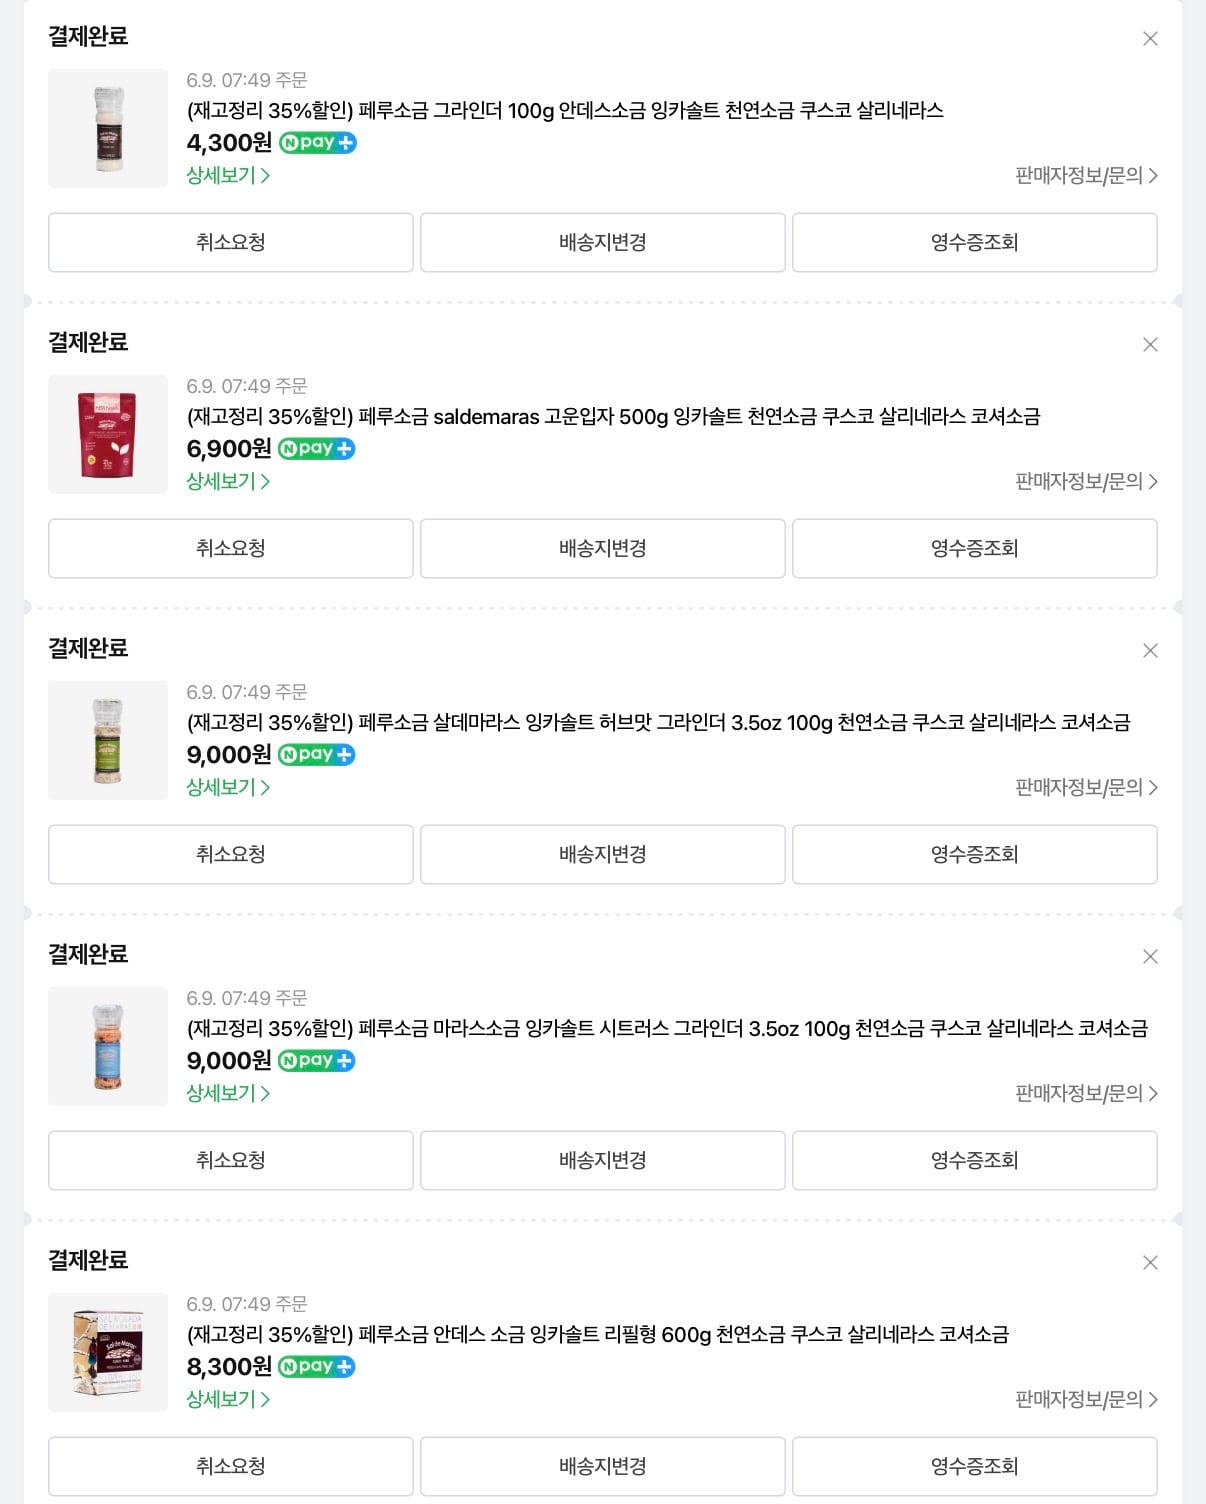This screenshot has height=1504, width=1206.
Task: Open the citrus grinder product title link
Action: coord(667,1028)
